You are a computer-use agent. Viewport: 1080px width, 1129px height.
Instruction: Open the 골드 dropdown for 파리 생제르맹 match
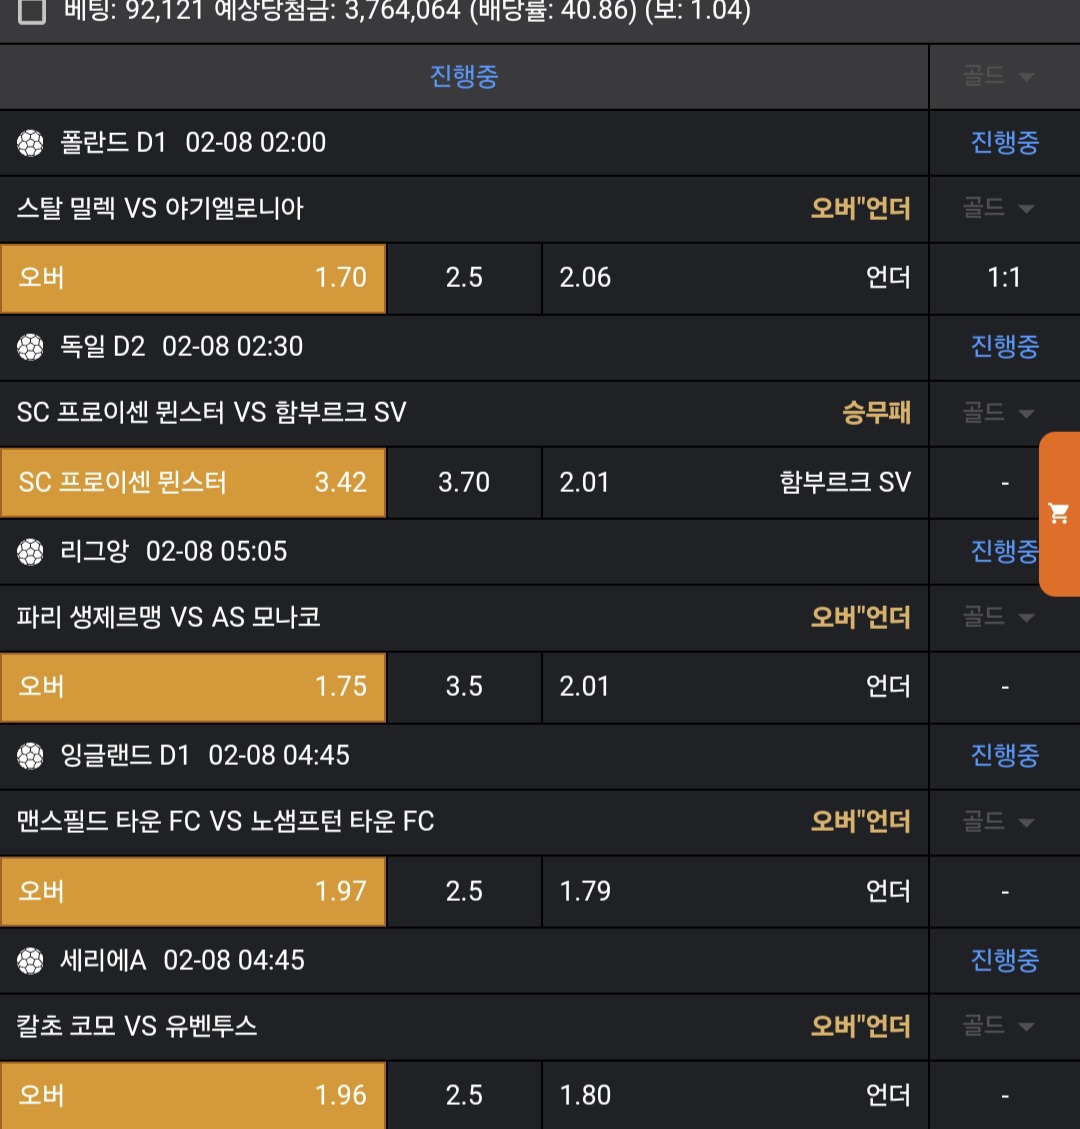1004,617
